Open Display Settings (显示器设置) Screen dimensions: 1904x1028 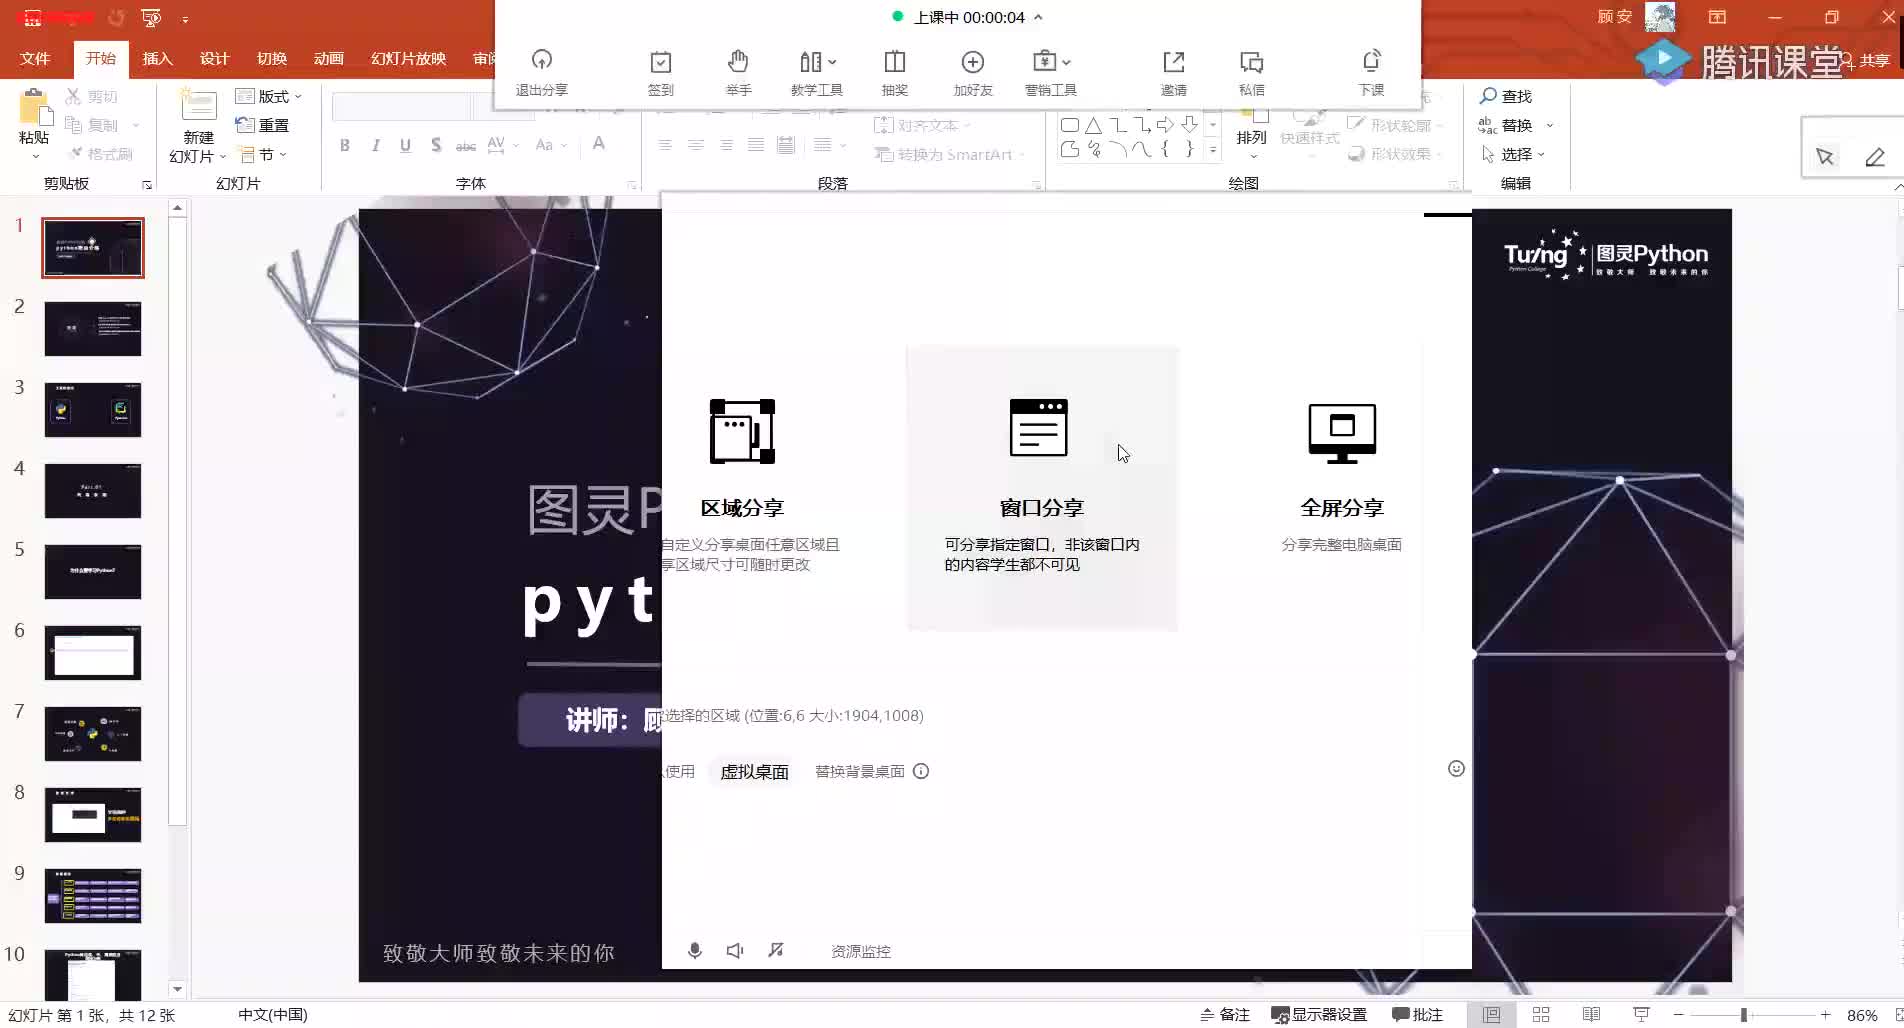pos(1319,1014)
